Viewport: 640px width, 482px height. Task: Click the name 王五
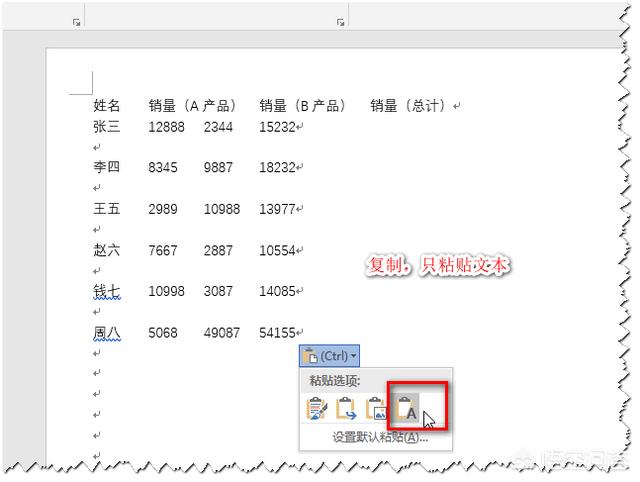[107, 209]
